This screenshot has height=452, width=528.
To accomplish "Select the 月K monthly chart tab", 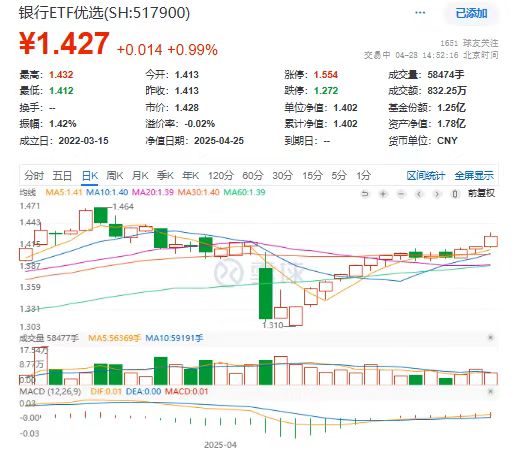I will (x=140, y=175).
